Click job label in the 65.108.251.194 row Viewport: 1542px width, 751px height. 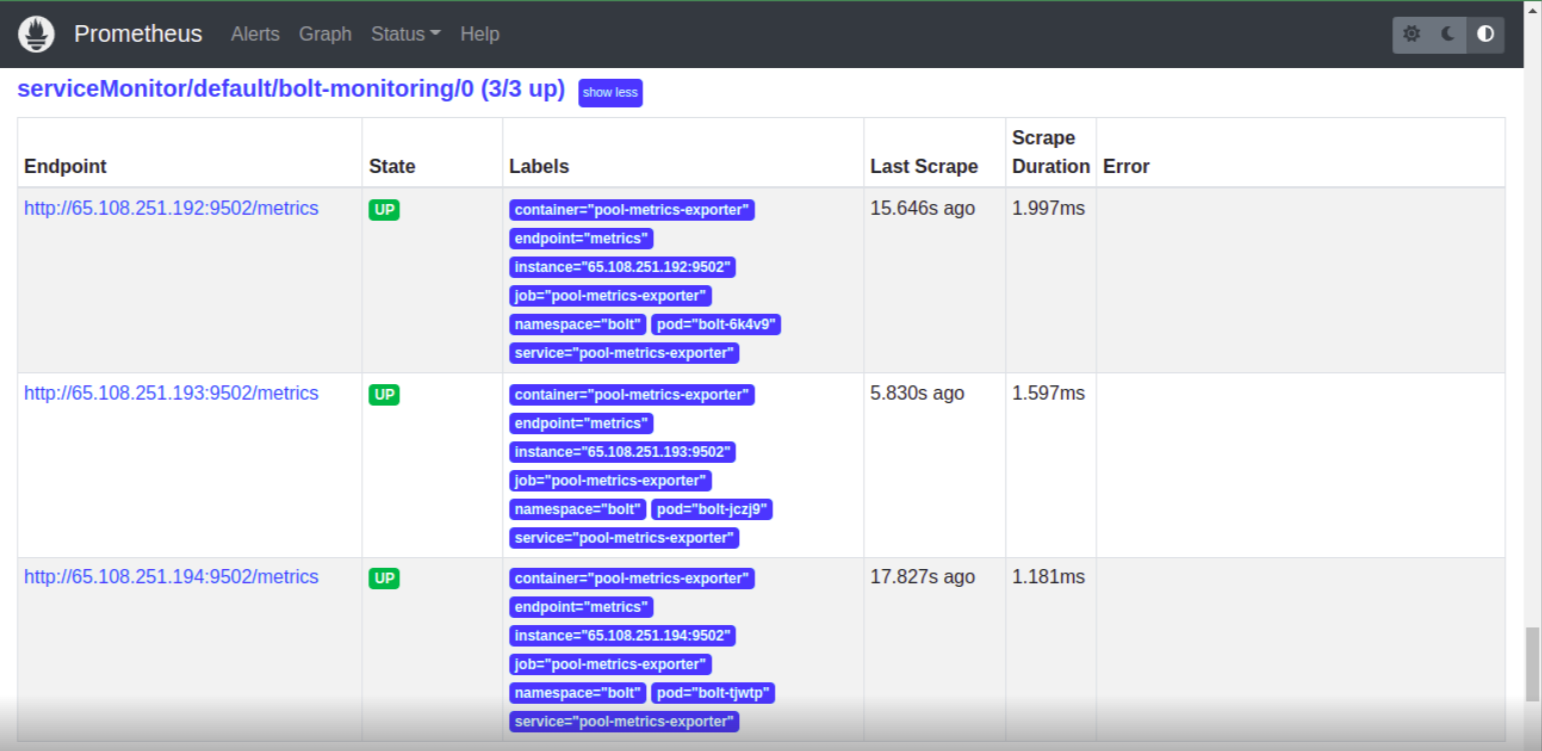tap(610, 664)
